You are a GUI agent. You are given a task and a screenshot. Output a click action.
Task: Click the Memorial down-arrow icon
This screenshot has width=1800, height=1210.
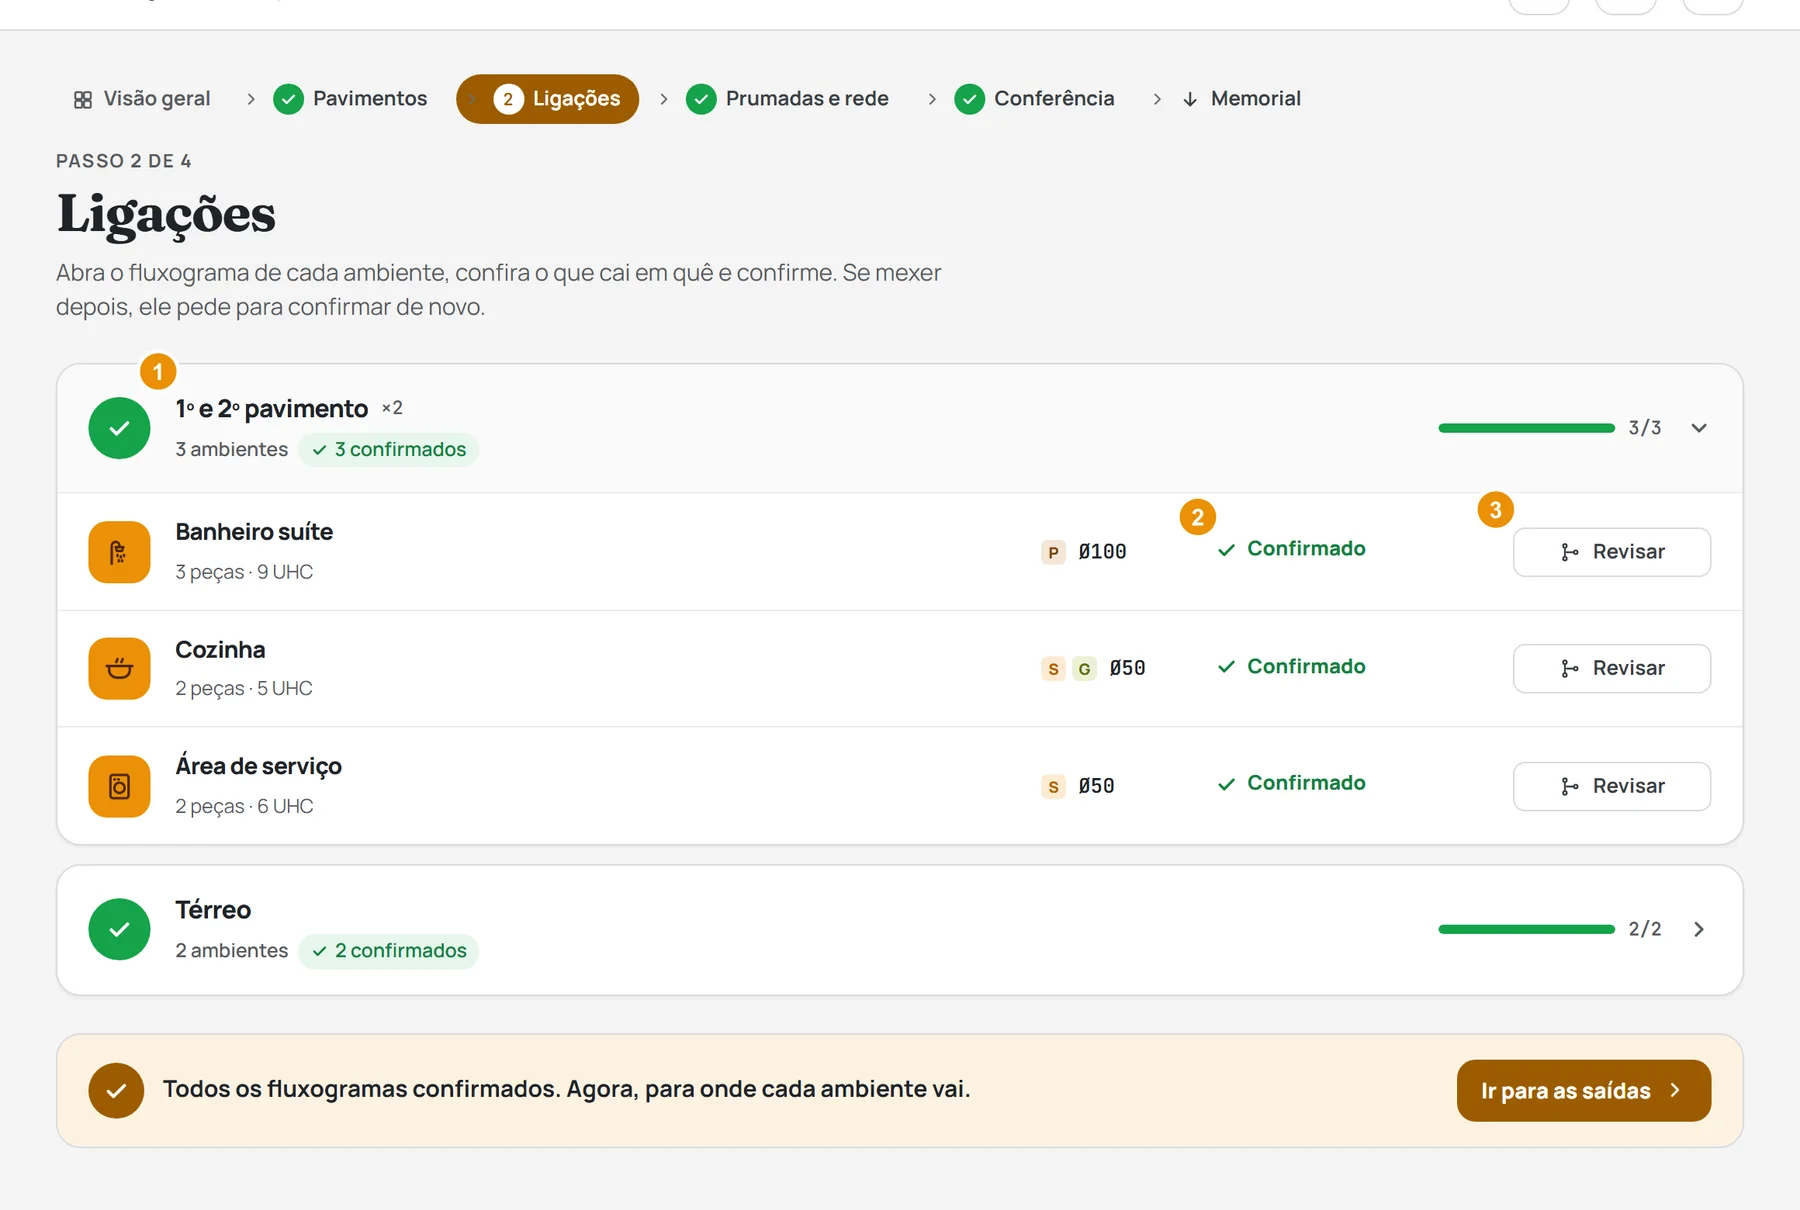(x=1190, y=99)
